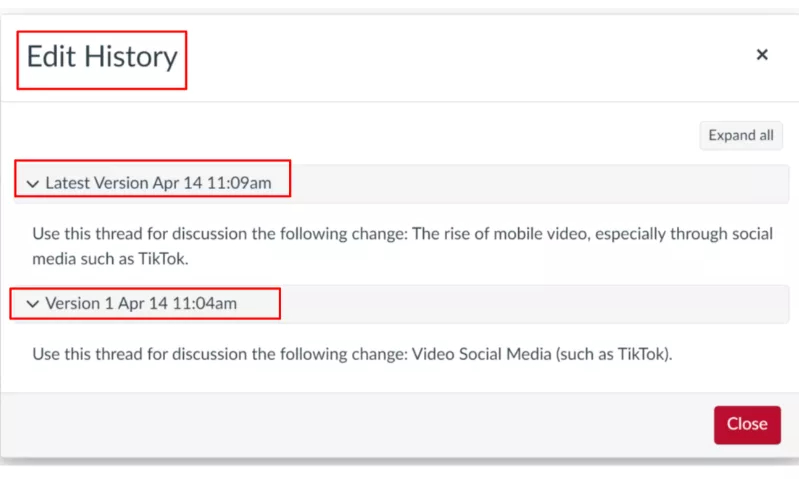Close the Edit History dialog with the X icon

(x=762, y=55)
